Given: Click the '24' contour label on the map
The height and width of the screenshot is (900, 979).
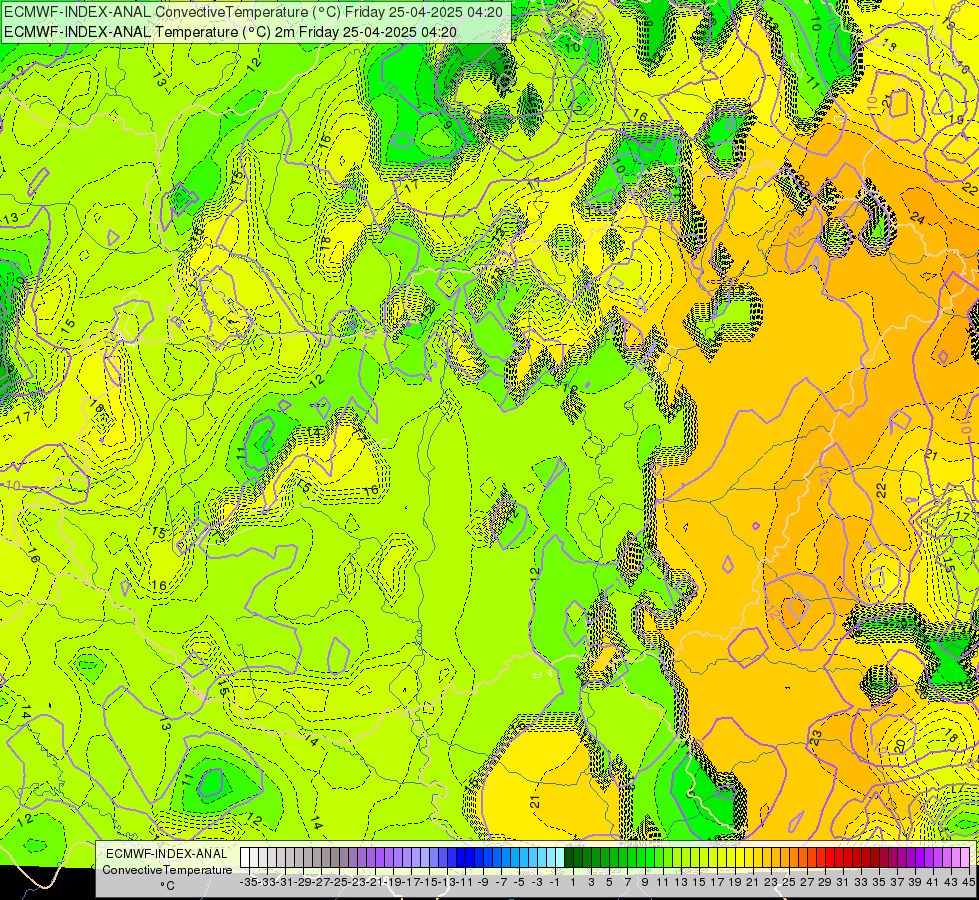Looking at the screenshot, I should 917,217.
